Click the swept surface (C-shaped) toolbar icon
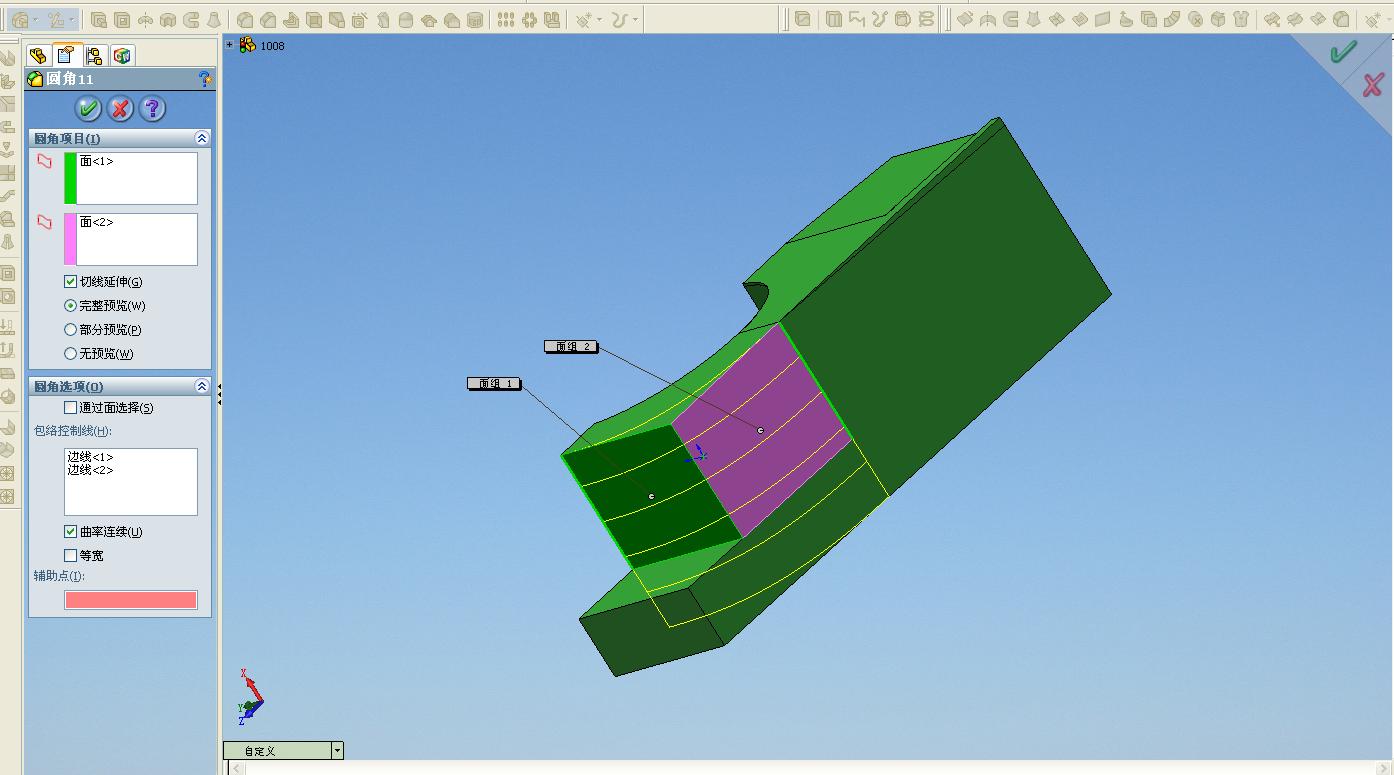This screenshot has height=775, width=1394. coord(1010,20)
